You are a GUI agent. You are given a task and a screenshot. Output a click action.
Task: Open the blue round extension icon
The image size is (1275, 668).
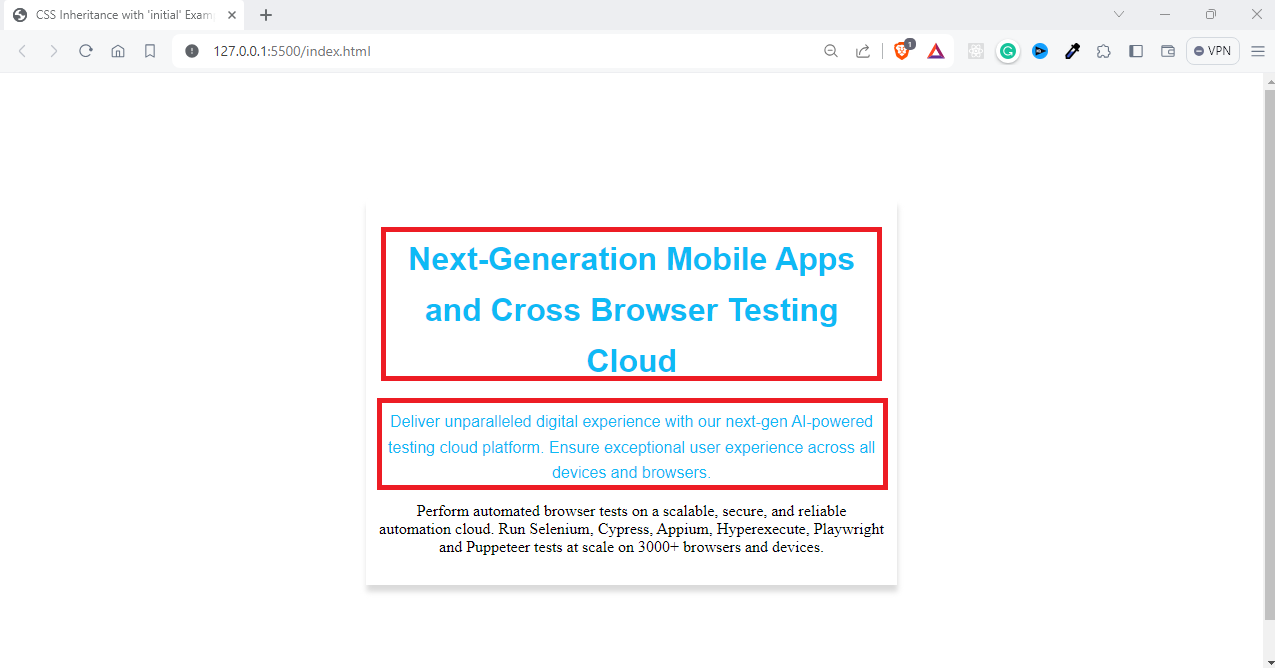[1040, 51]
